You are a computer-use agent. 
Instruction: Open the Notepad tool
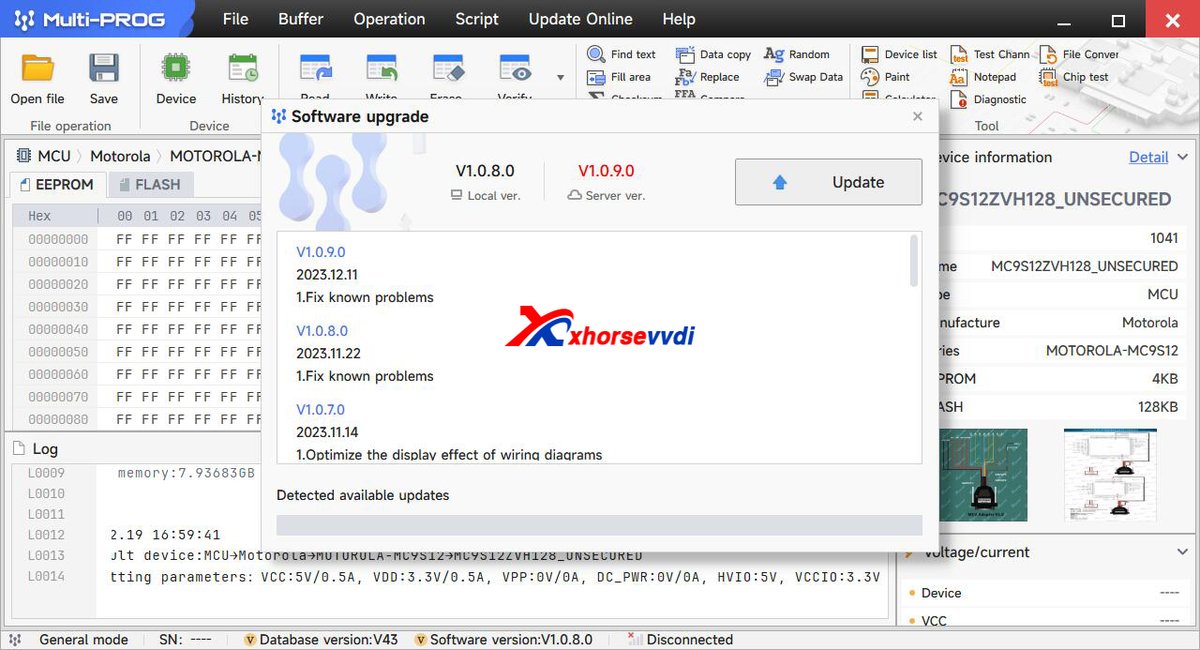click(982, 77)
